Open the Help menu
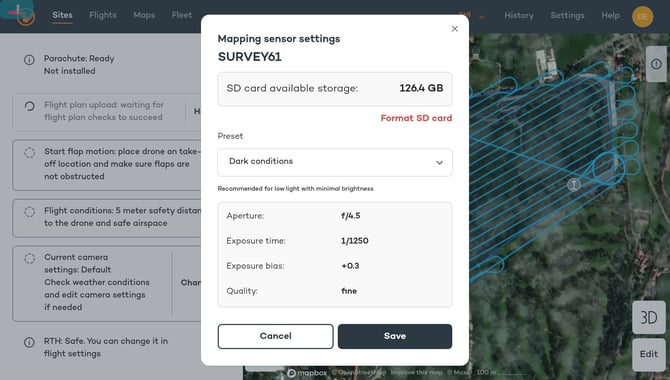This screenshot has width=670, height=380. pos(610,15)
